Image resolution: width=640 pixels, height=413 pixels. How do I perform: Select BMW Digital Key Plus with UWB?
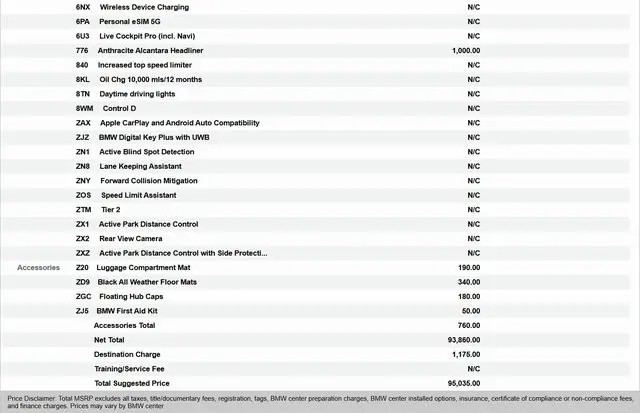point(154,137)
